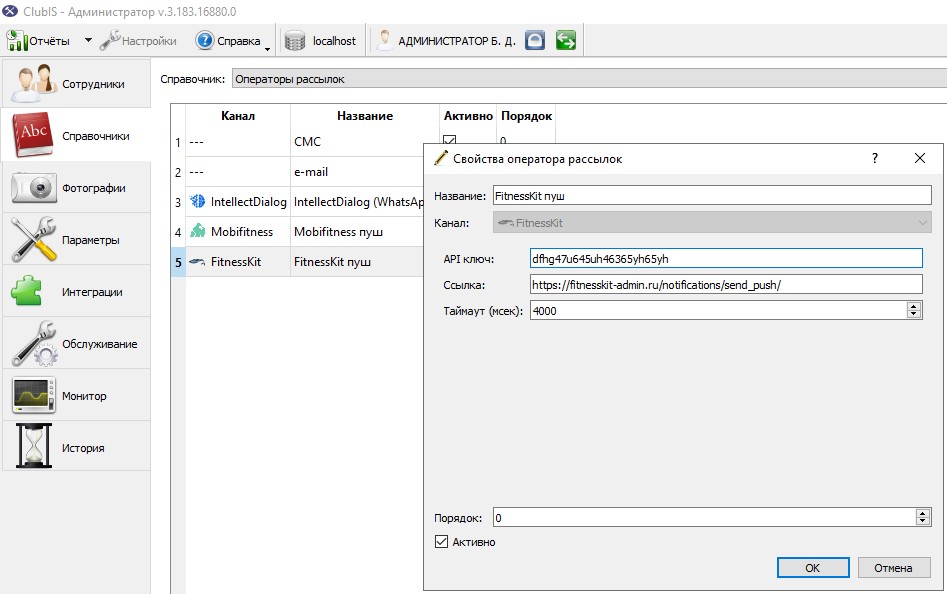Image resolution: width=947 pixels, height=594 pixels.
Task: Click the green switch user icon
Action: point(566,40)
